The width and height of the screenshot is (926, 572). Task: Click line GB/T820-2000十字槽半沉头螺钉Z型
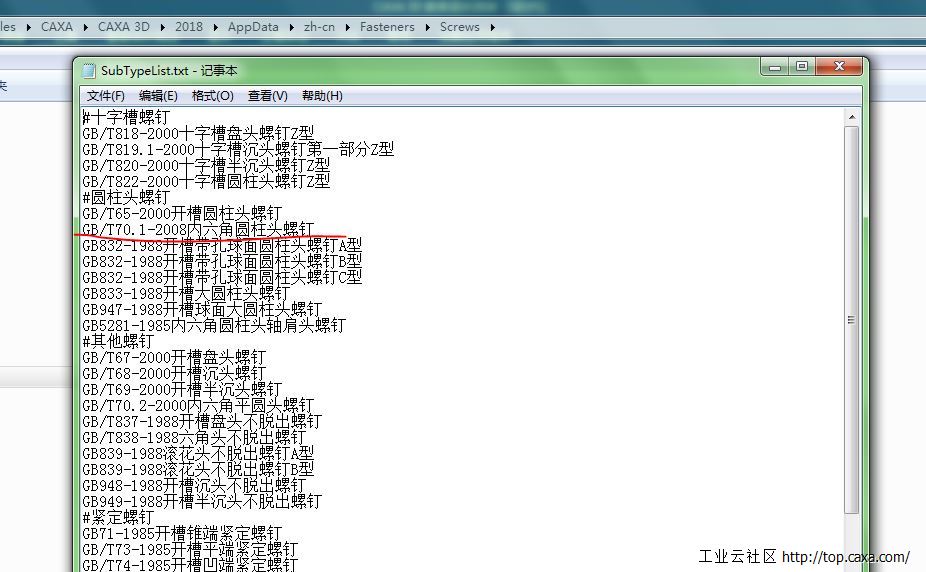click(x=206, y=165)
